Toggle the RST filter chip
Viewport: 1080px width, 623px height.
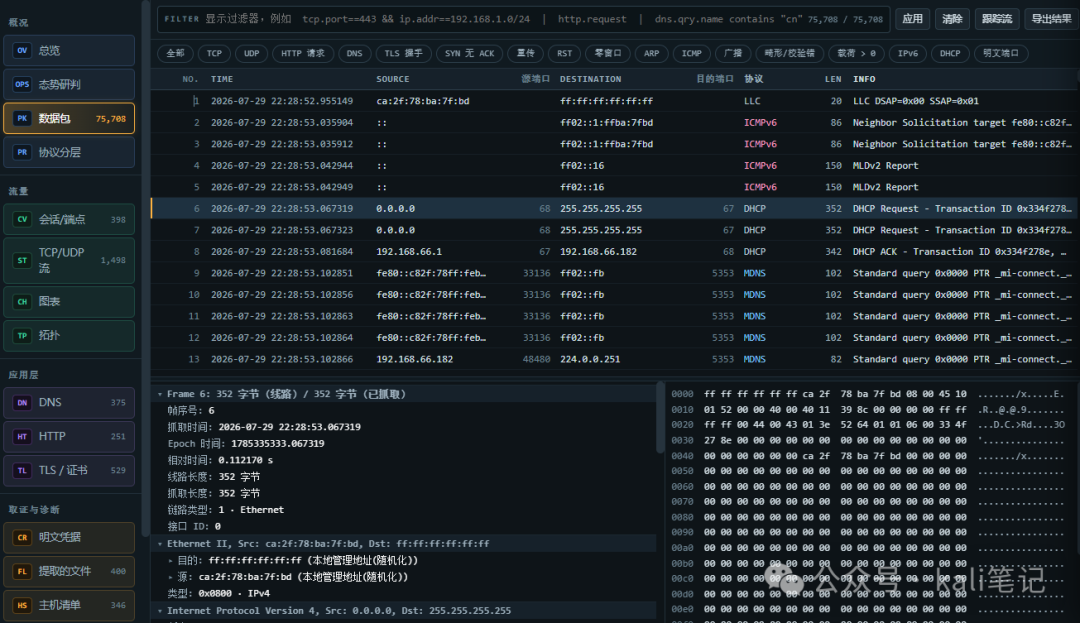tap(564, 53)
